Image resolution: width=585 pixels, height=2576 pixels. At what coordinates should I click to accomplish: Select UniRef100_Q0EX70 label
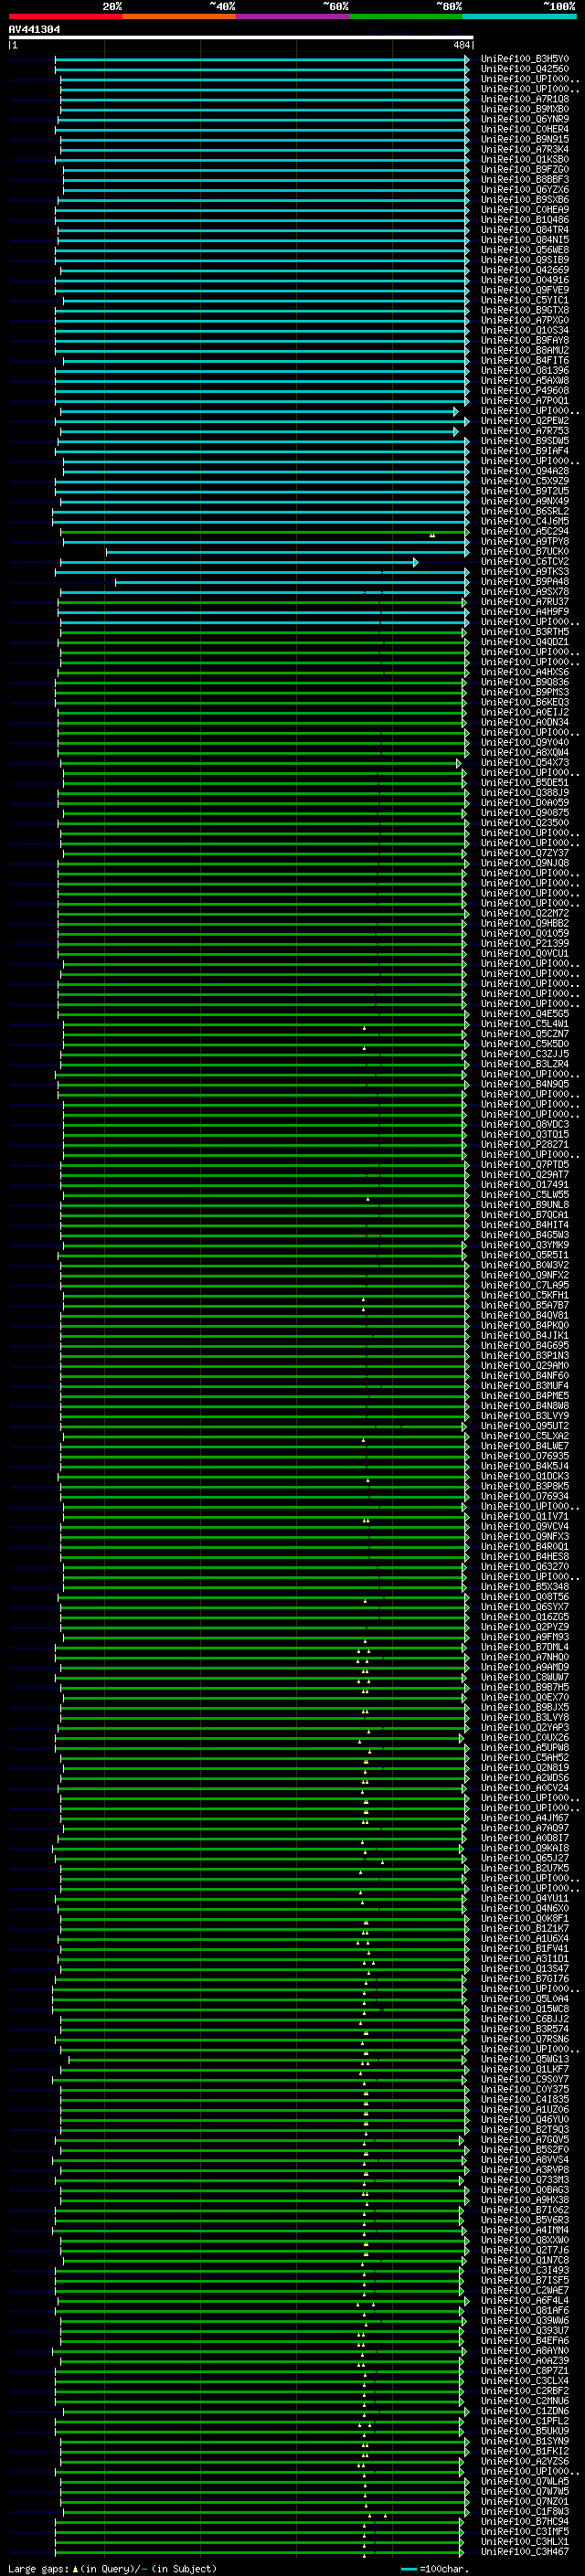point(524,1696)
